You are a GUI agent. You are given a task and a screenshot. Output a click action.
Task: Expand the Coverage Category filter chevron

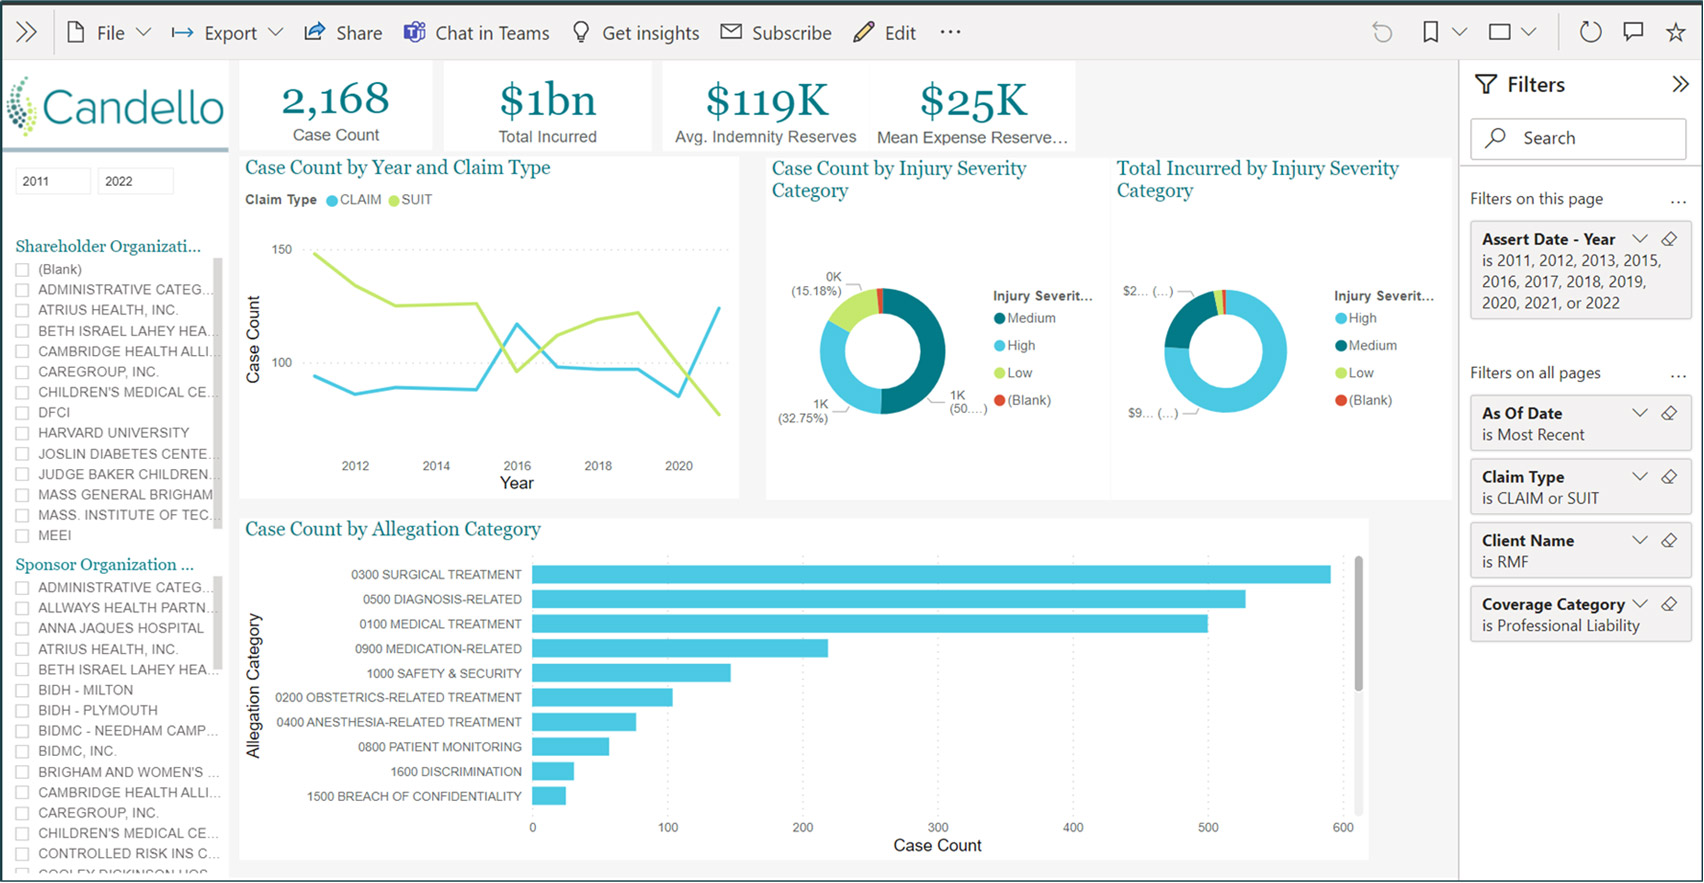point(1639,604)
